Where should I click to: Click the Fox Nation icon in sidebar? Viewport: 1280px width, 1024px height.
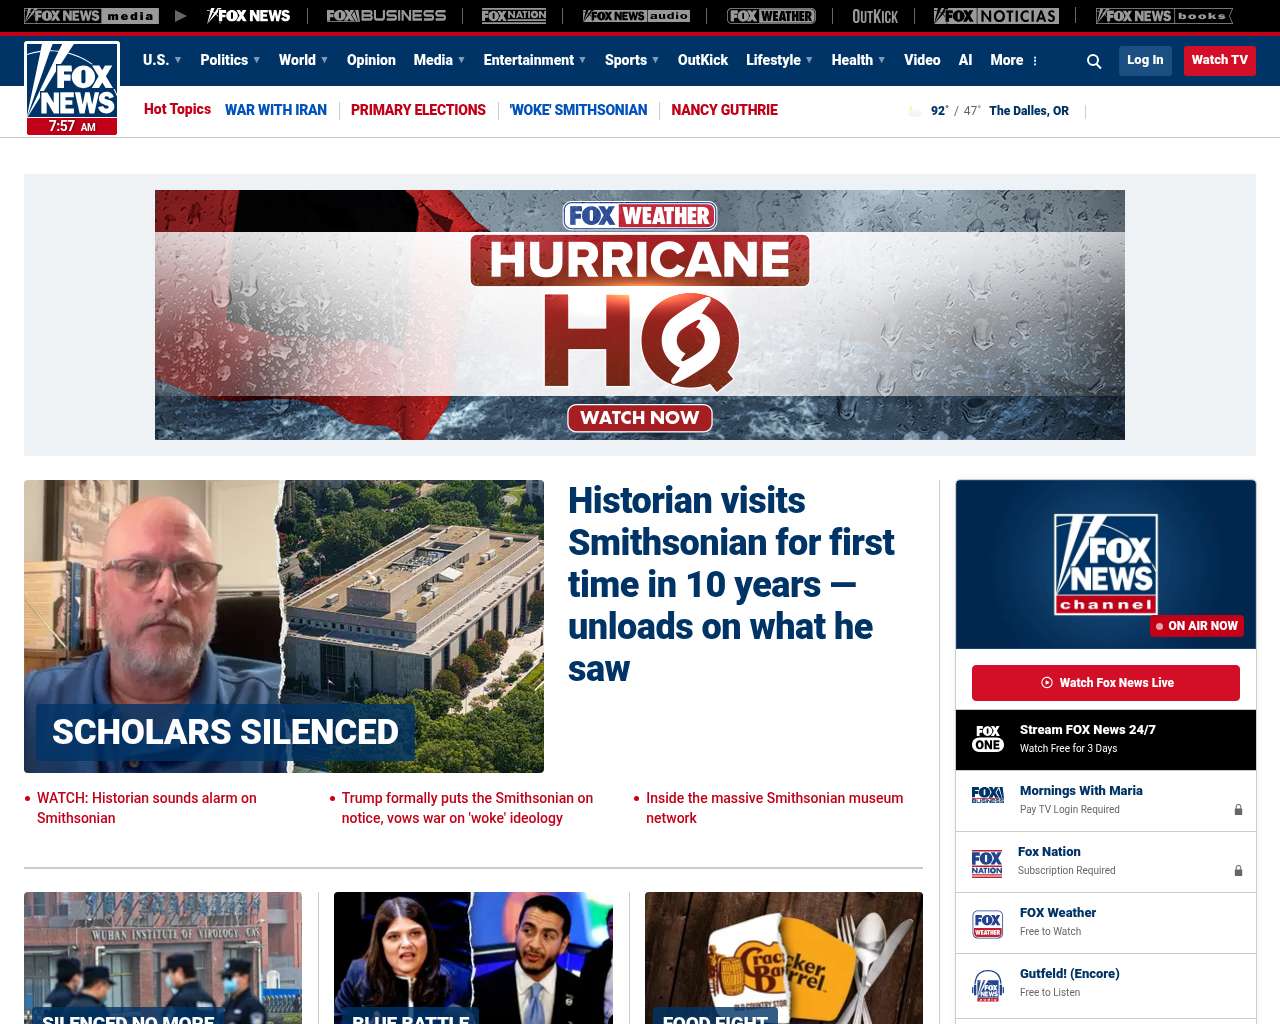(987, 862)
